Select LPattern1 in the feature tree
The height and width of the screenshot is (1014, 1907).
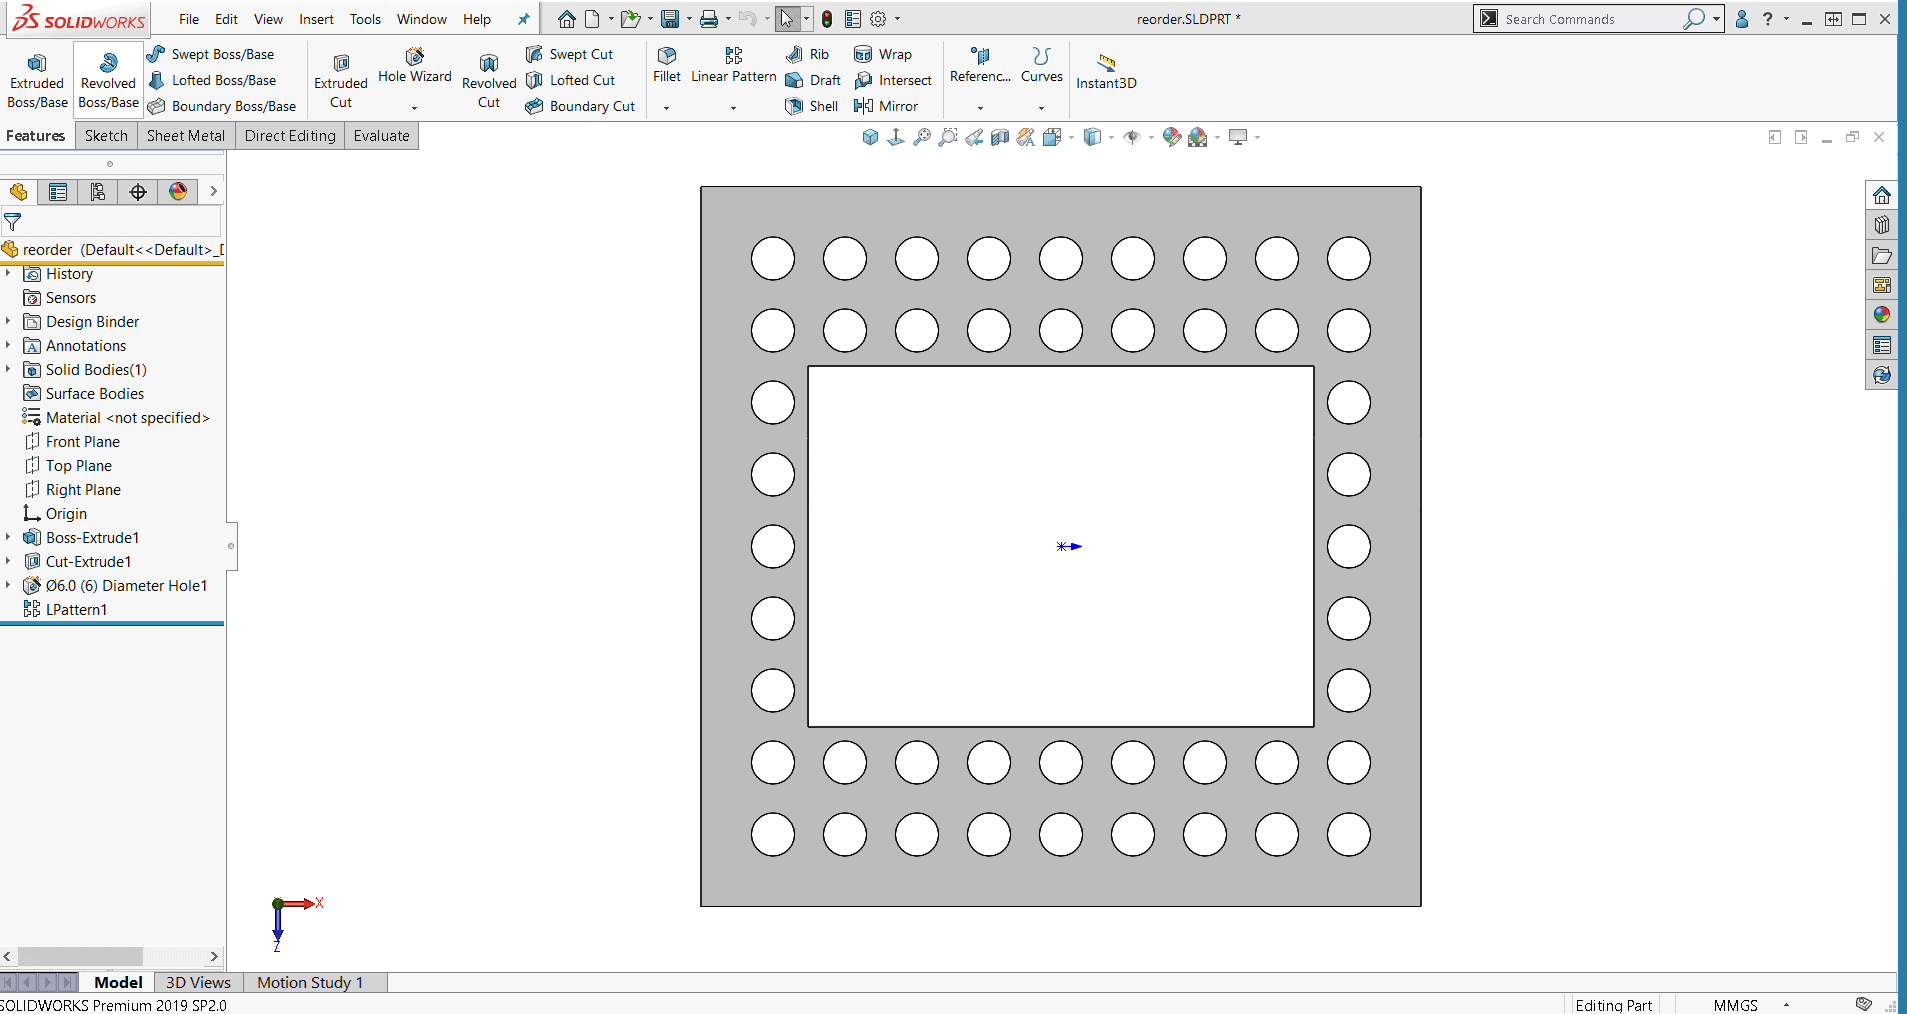click(x=76, y=609)
